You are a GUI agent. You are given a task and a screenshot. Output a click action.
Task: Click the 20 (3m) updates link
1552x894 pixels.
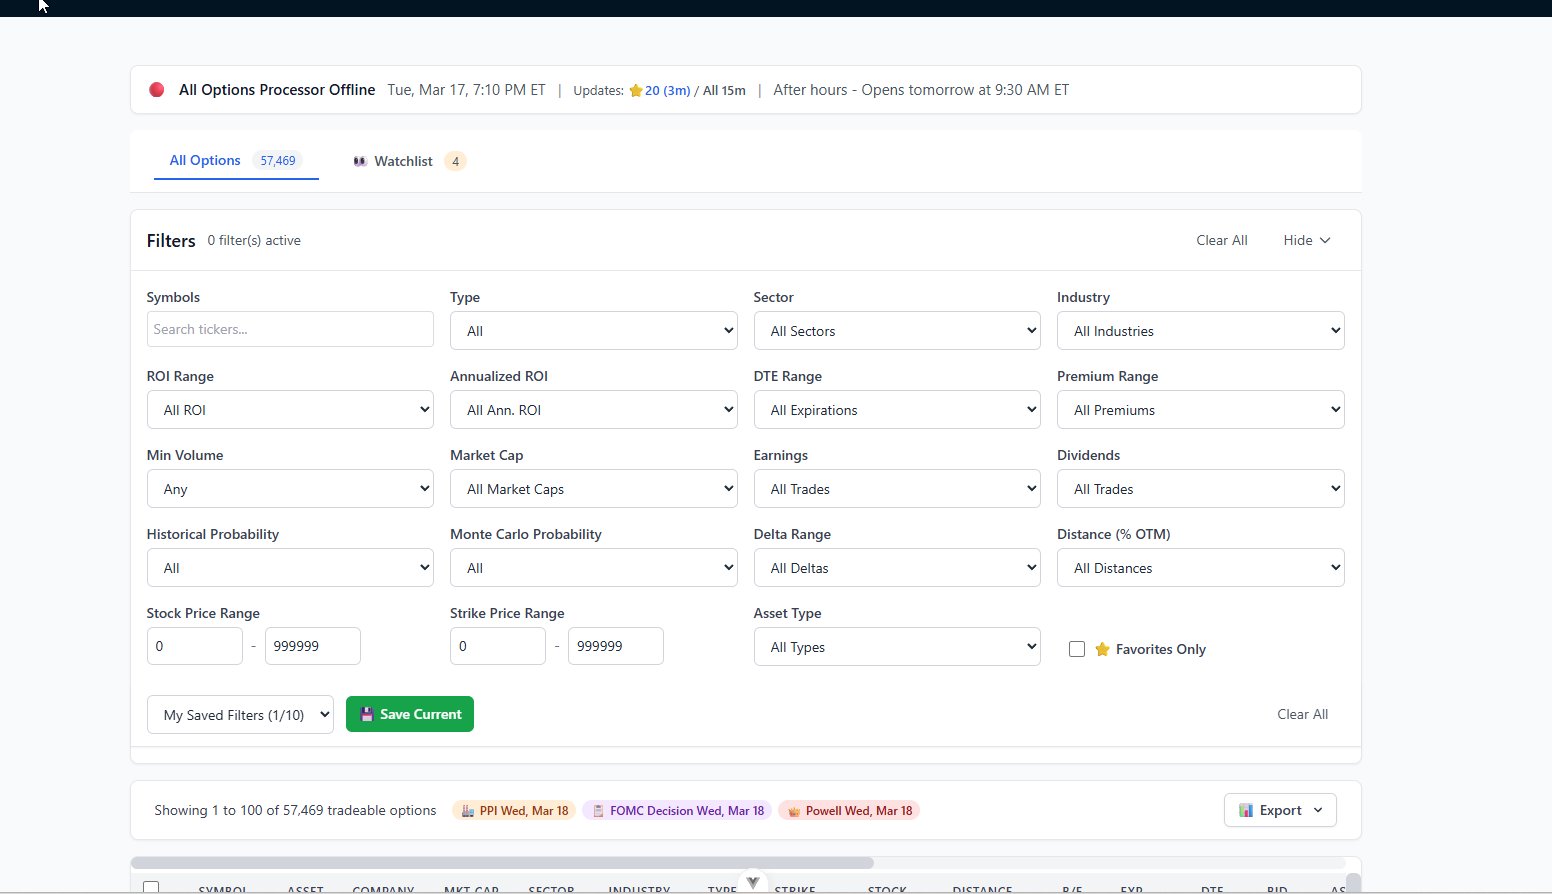coord(668,91)
